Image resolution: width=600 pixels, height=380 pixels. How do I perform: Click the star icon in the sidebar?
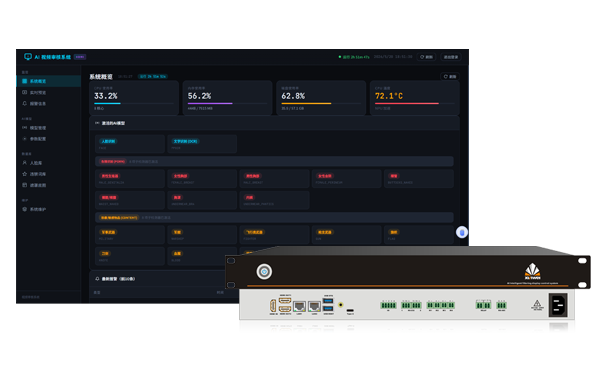pyautogui.click(x=24, y=174)
